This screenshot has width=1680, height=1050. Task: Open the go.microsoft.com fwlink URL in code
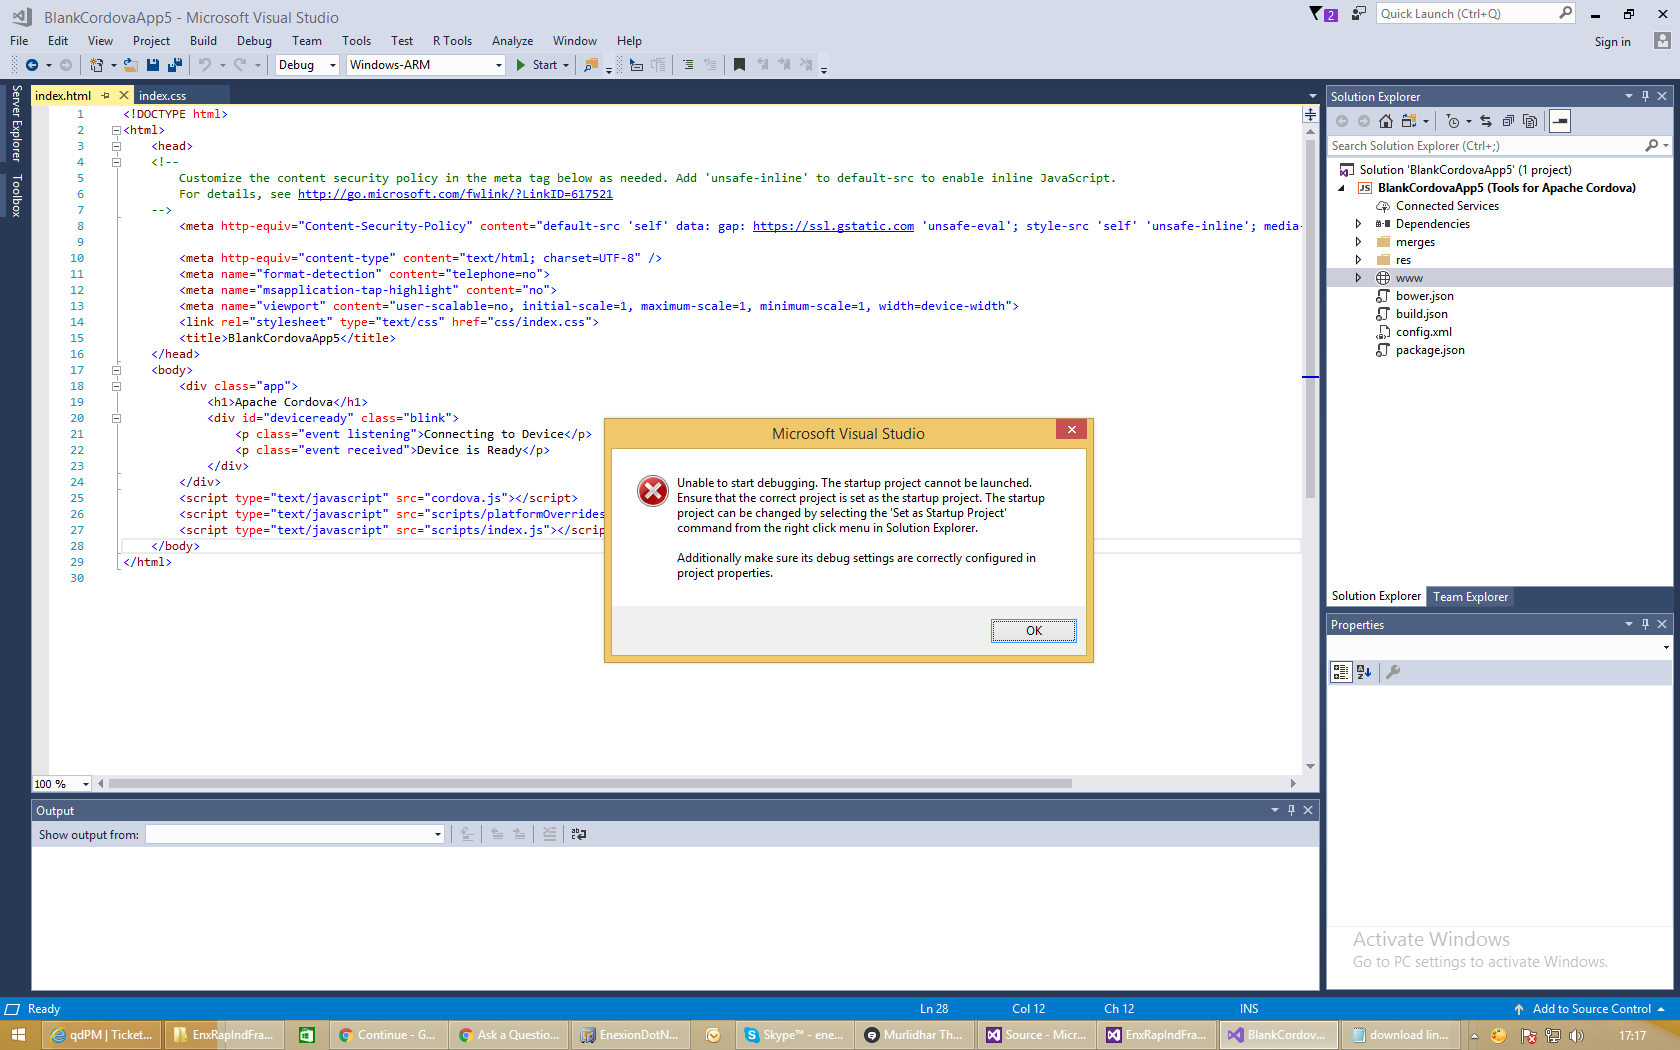pyautogui.click(x=455, y=194)
